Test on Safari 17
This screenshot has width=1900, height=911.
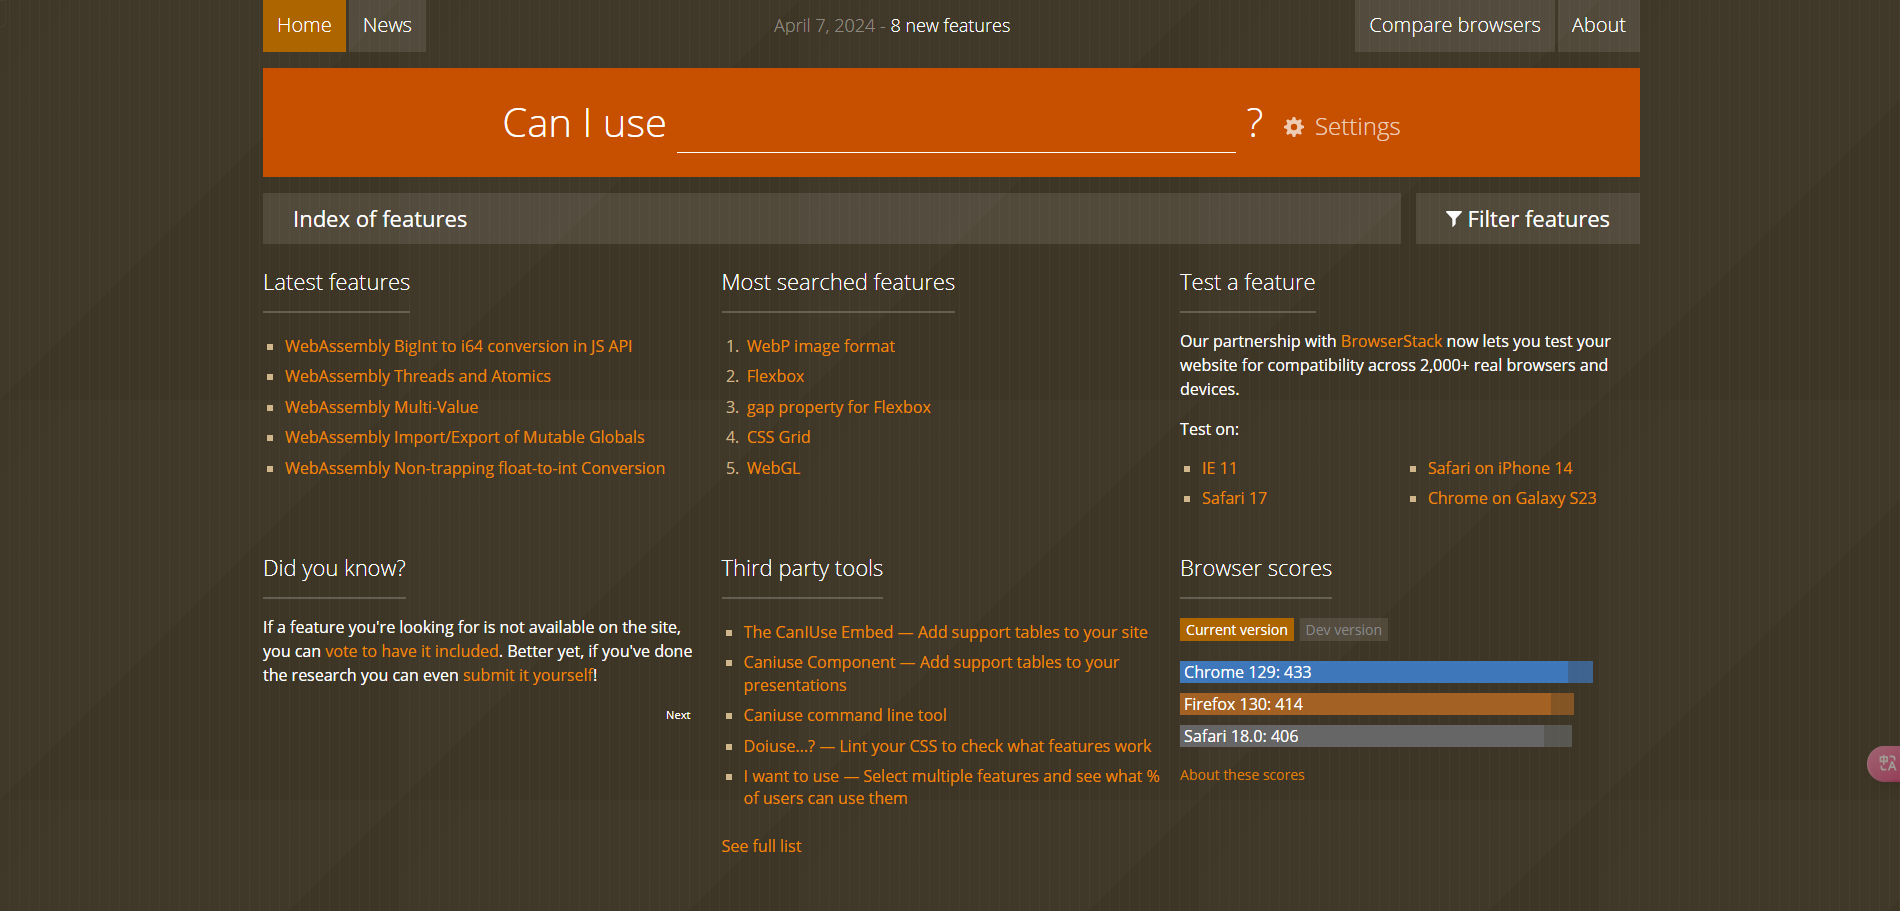coord(1234,498)
